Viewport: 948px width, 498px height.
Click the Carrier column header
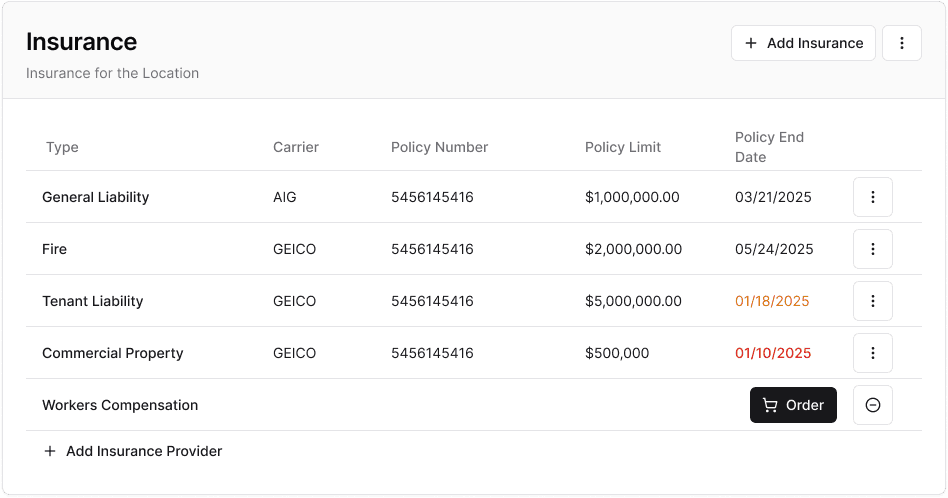click(x=296, y=147)
